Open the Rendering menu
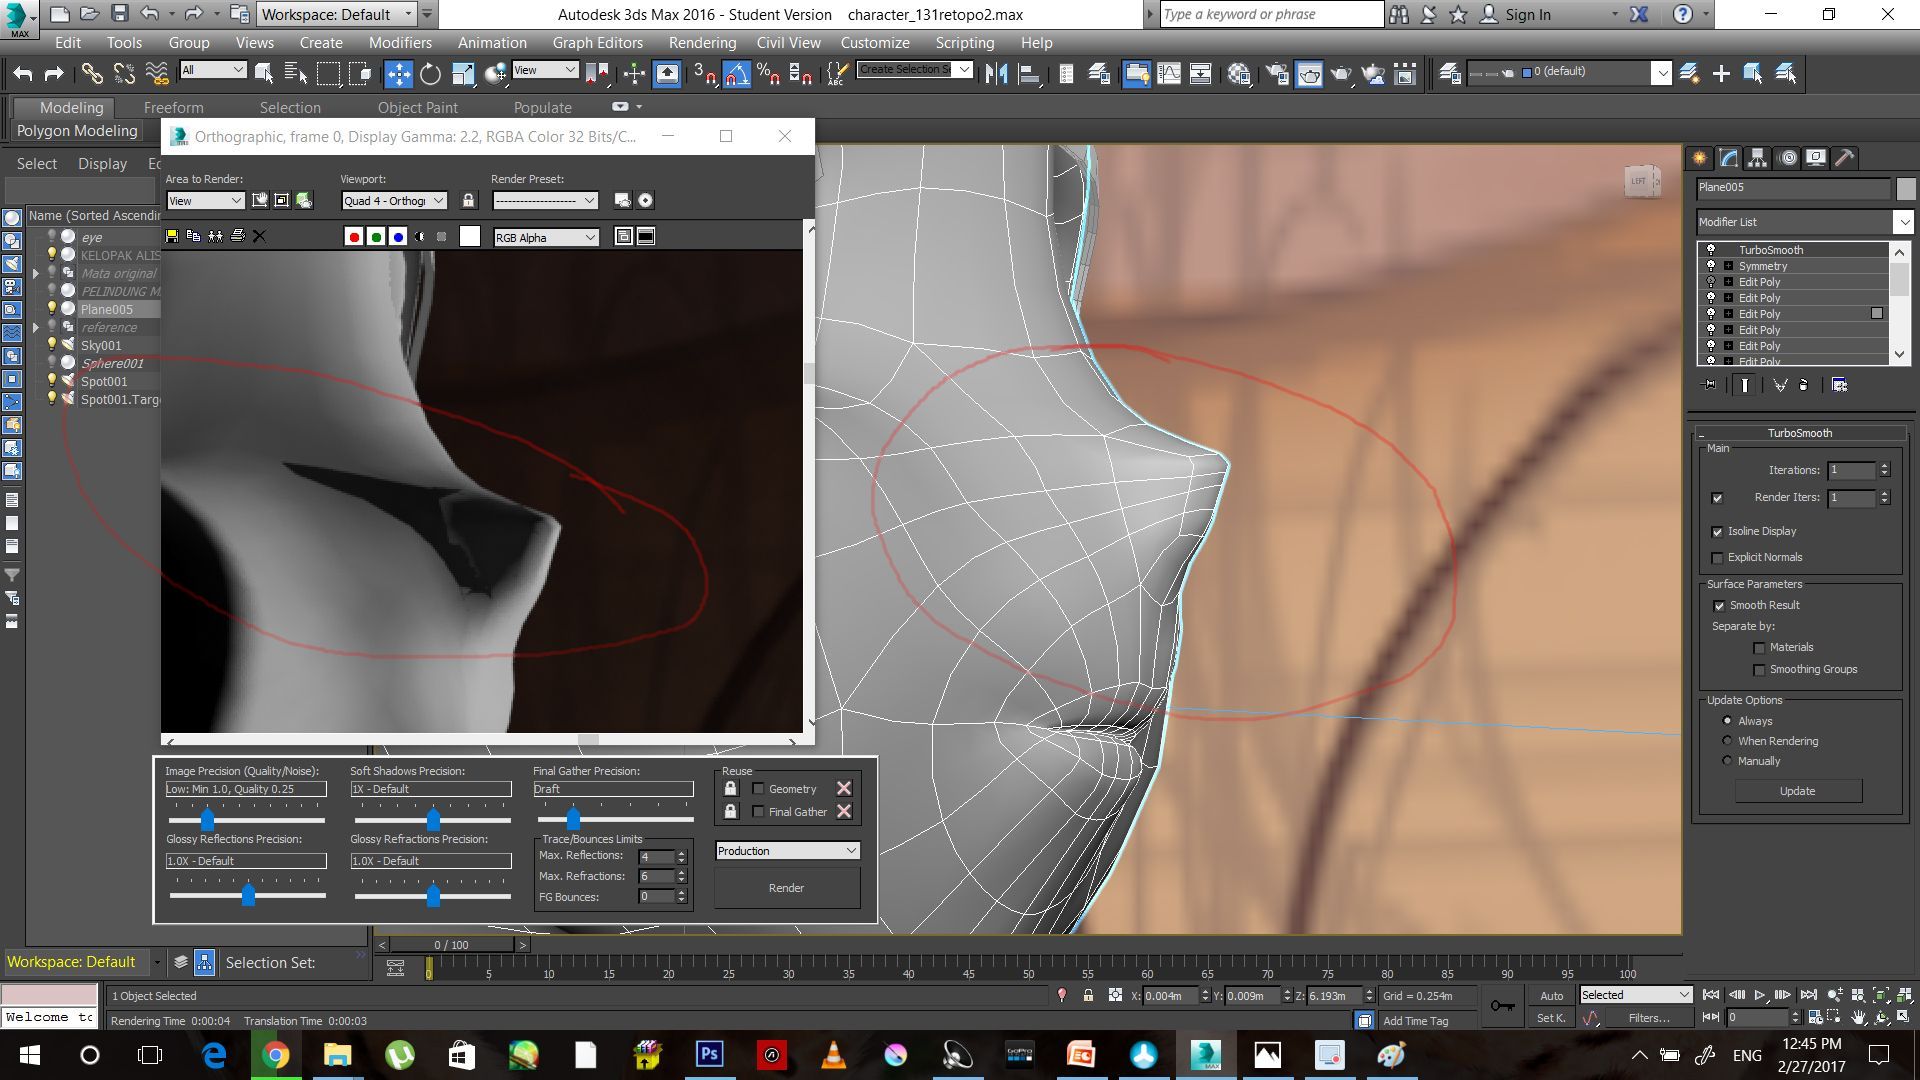 tap(702, 43)
